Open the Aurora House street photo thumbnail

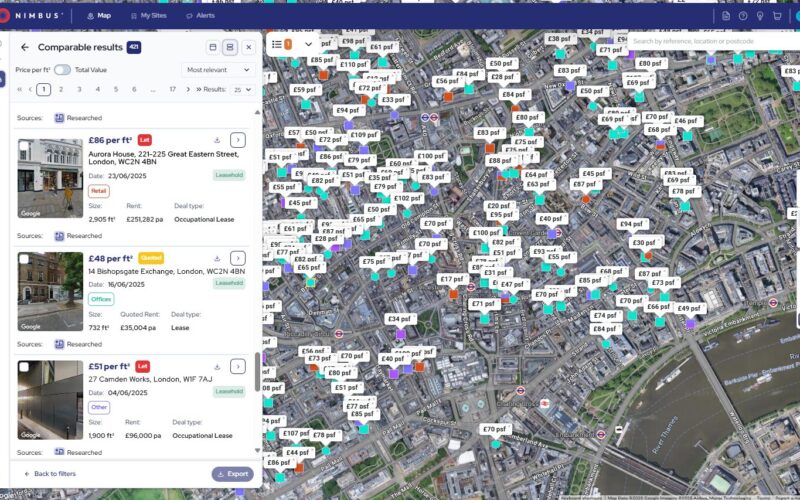point(50,179)
